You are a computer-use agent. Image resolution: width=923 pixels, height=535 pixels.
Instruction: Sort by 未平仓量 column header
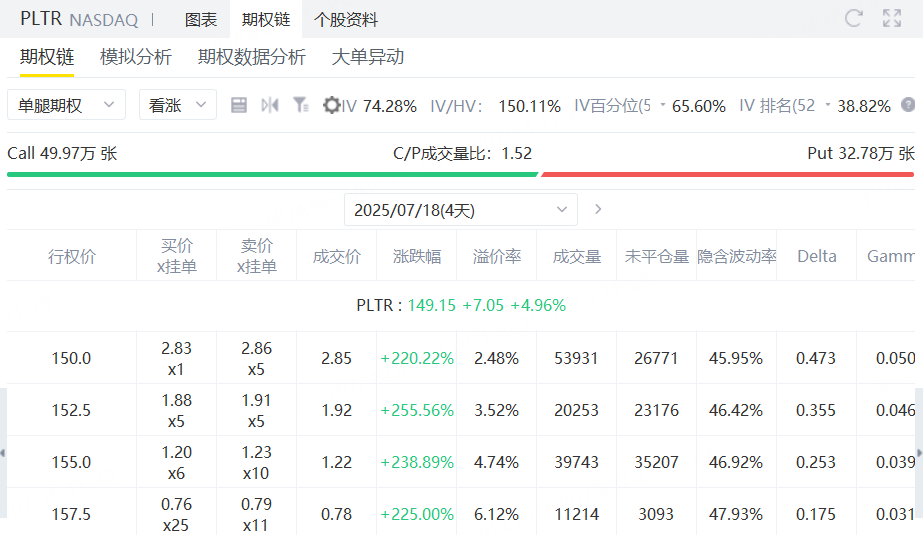[x=656, y=256]
